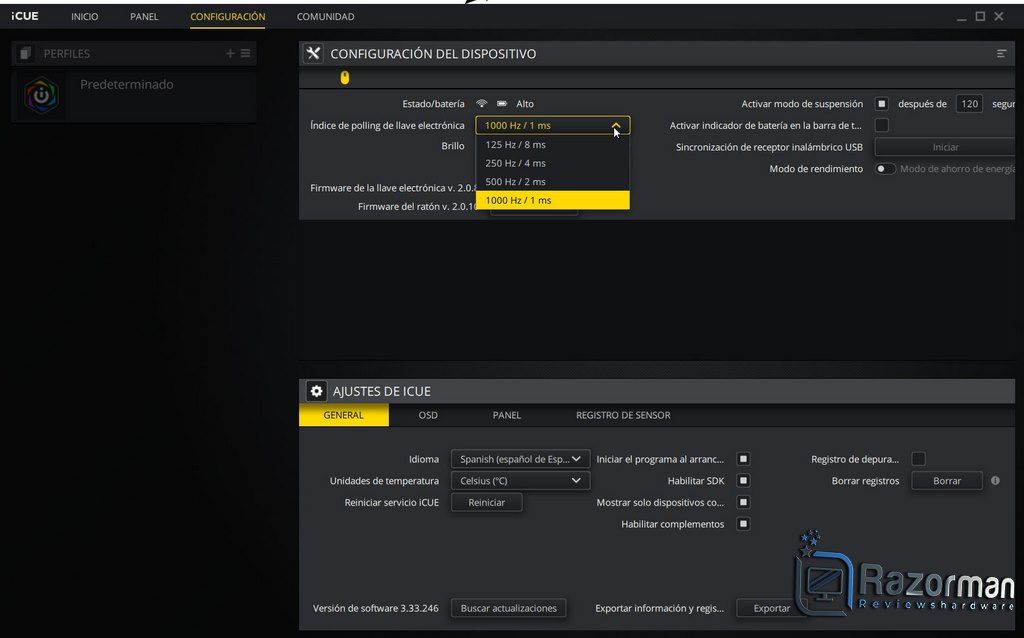Screen dimensions: 1024x638
Task: Toggle Habilitar complementos checkbox
Action: (x=743, y=524)
